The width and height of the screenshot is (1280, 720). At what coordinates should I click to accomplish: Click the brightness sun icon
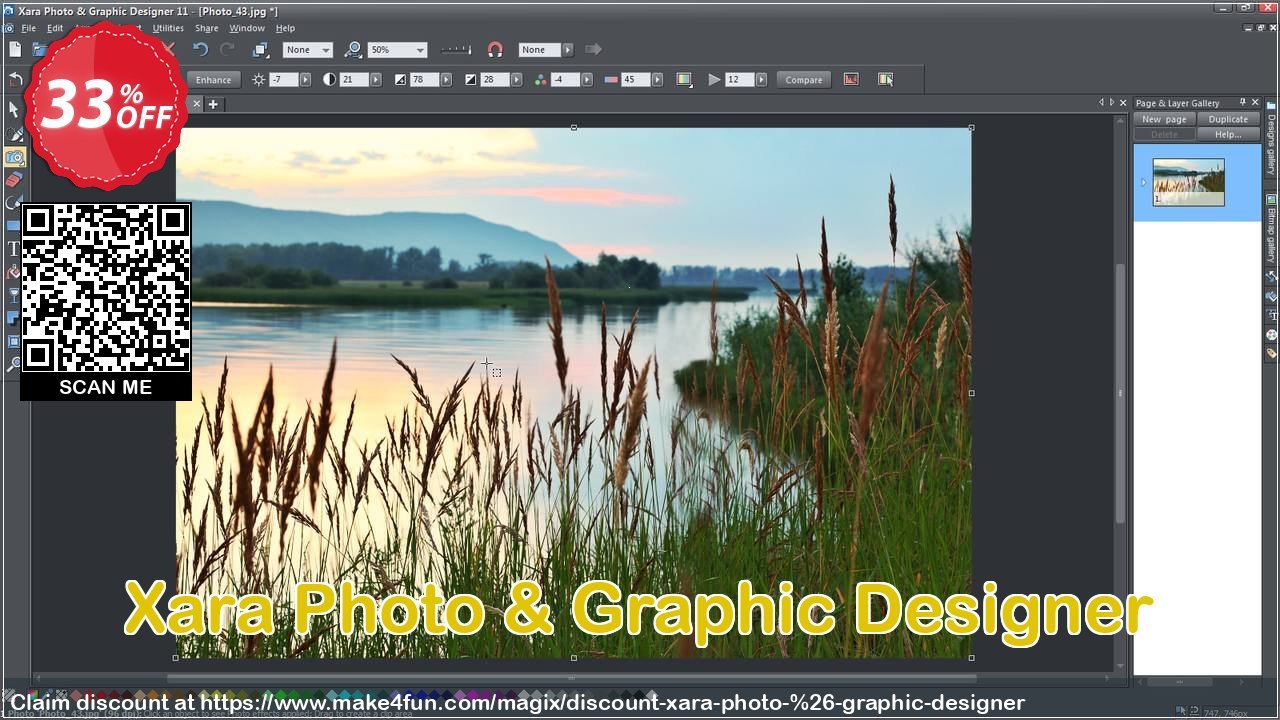click(x=259, y=79)
